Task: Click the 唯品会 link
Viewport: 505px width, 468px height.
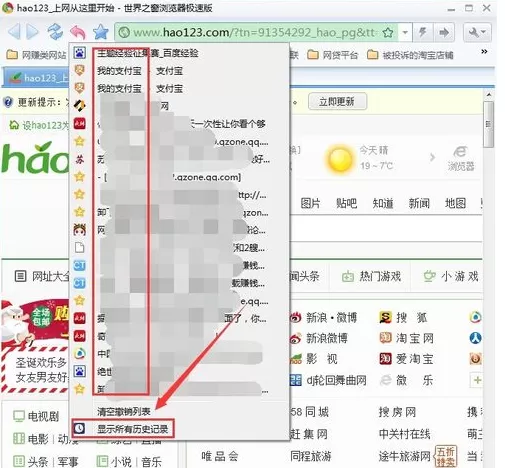Action: pyautogui.click(x=220, y=456)
